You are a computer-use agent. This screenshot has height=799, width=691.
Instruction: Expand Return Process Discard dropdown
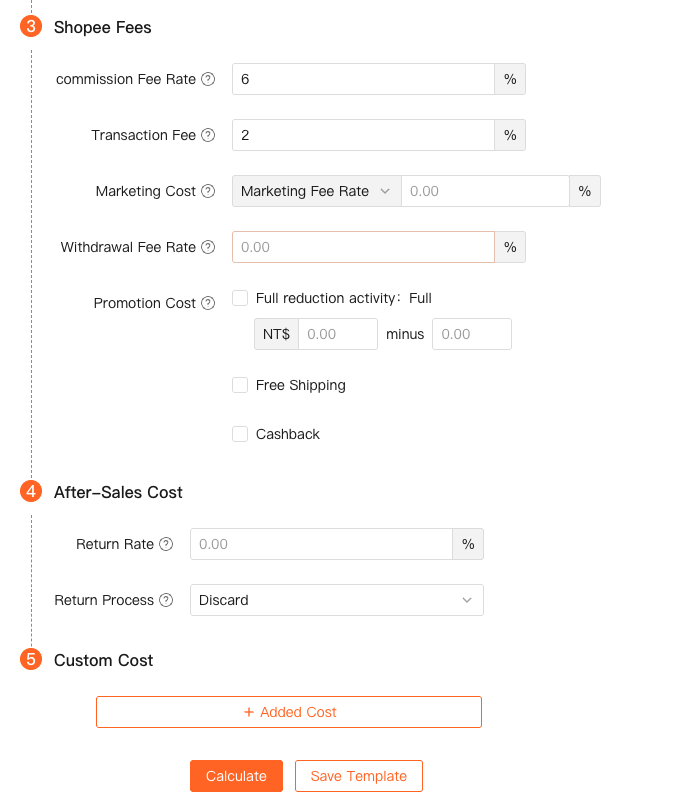pyautogui.click(x=336, y=600)
